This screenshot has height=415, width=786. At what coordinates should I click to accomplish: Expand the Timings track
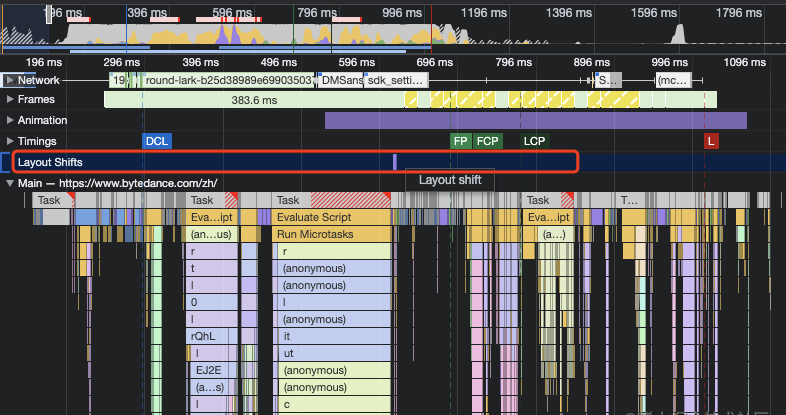[x=10, y=141]
